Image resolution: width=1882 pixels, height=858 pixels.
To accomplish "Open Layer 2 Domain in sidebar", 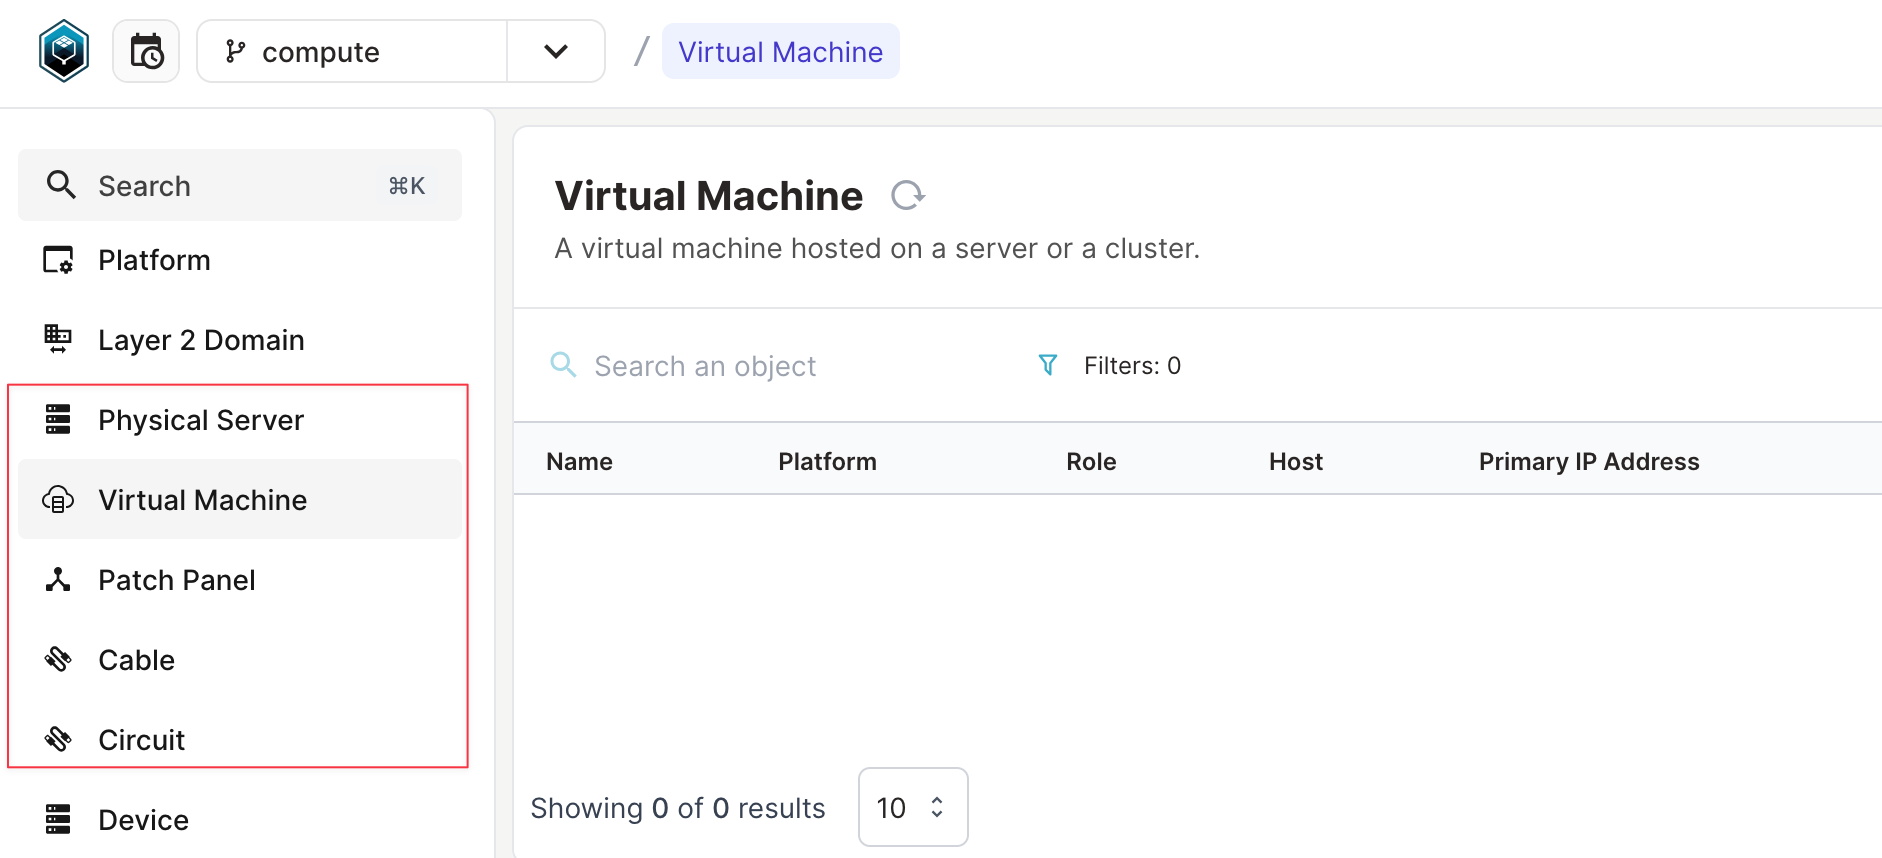I will coord(240,340).
